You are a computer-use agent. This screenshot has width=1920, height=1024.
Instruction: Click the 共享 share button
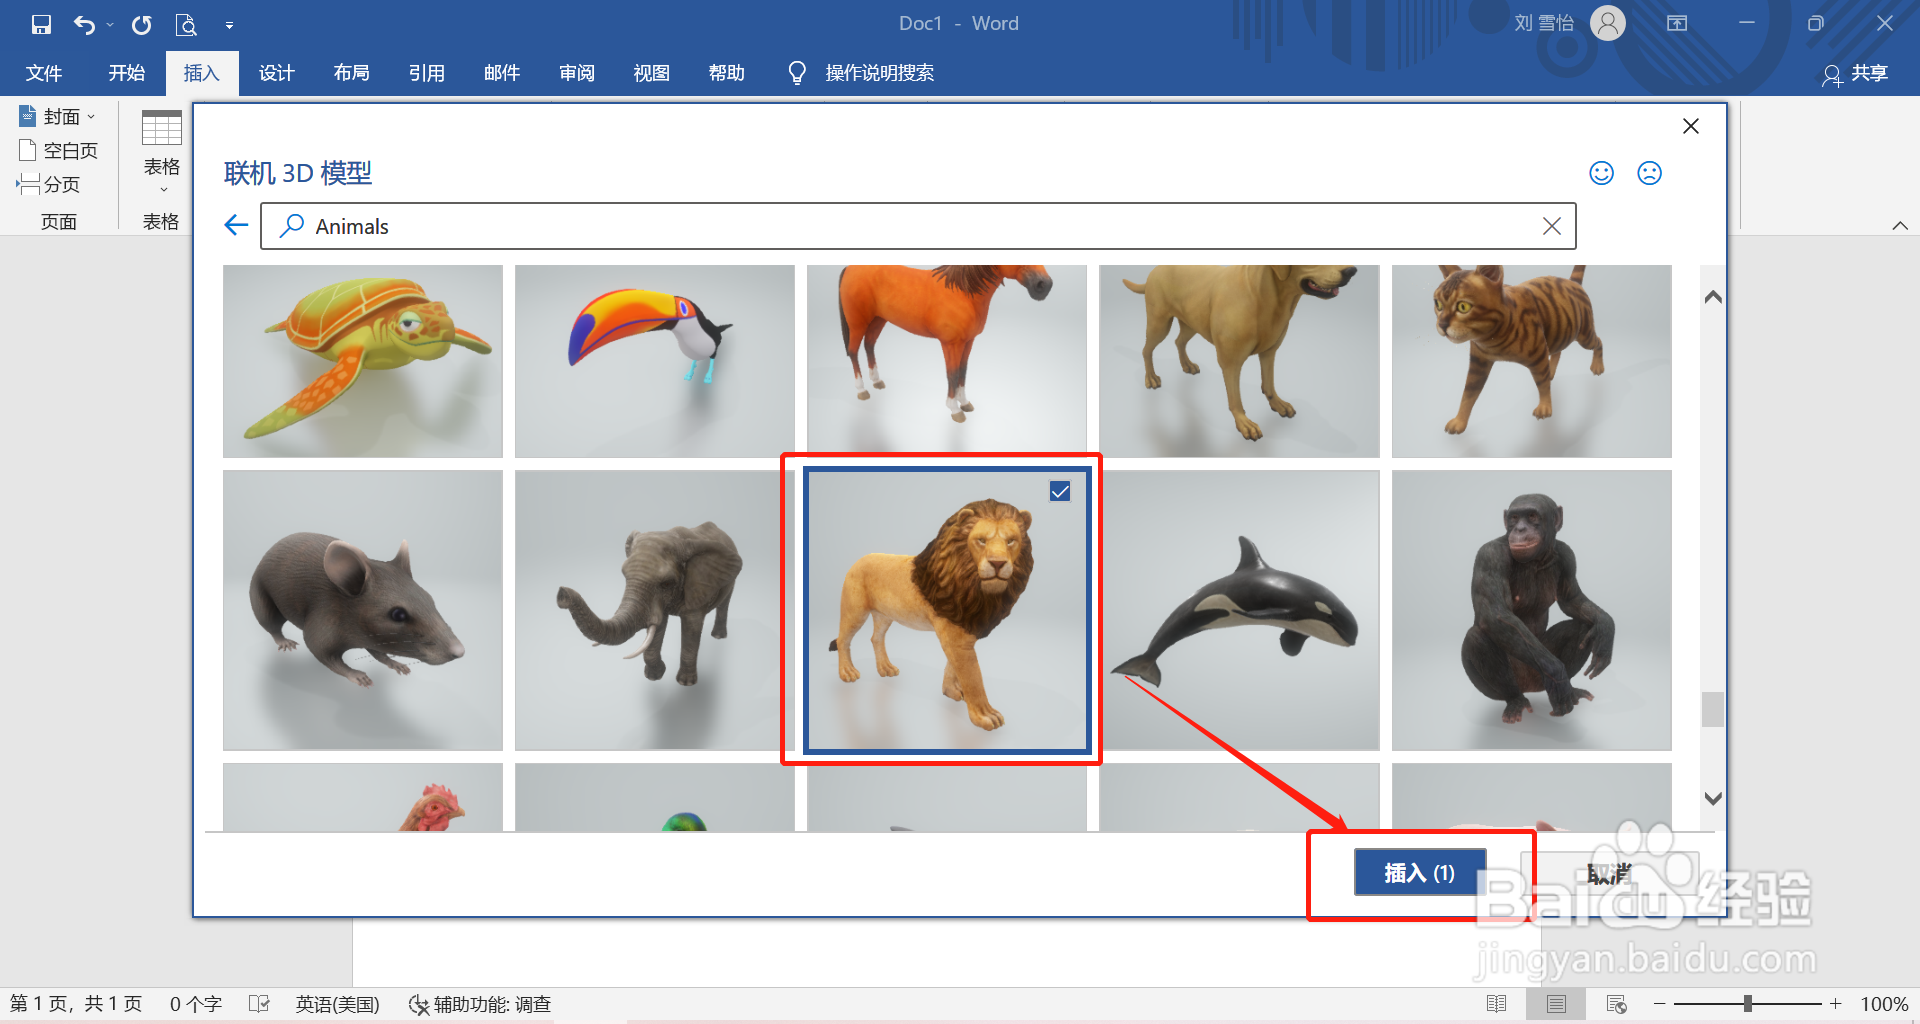coord(1856,75)
